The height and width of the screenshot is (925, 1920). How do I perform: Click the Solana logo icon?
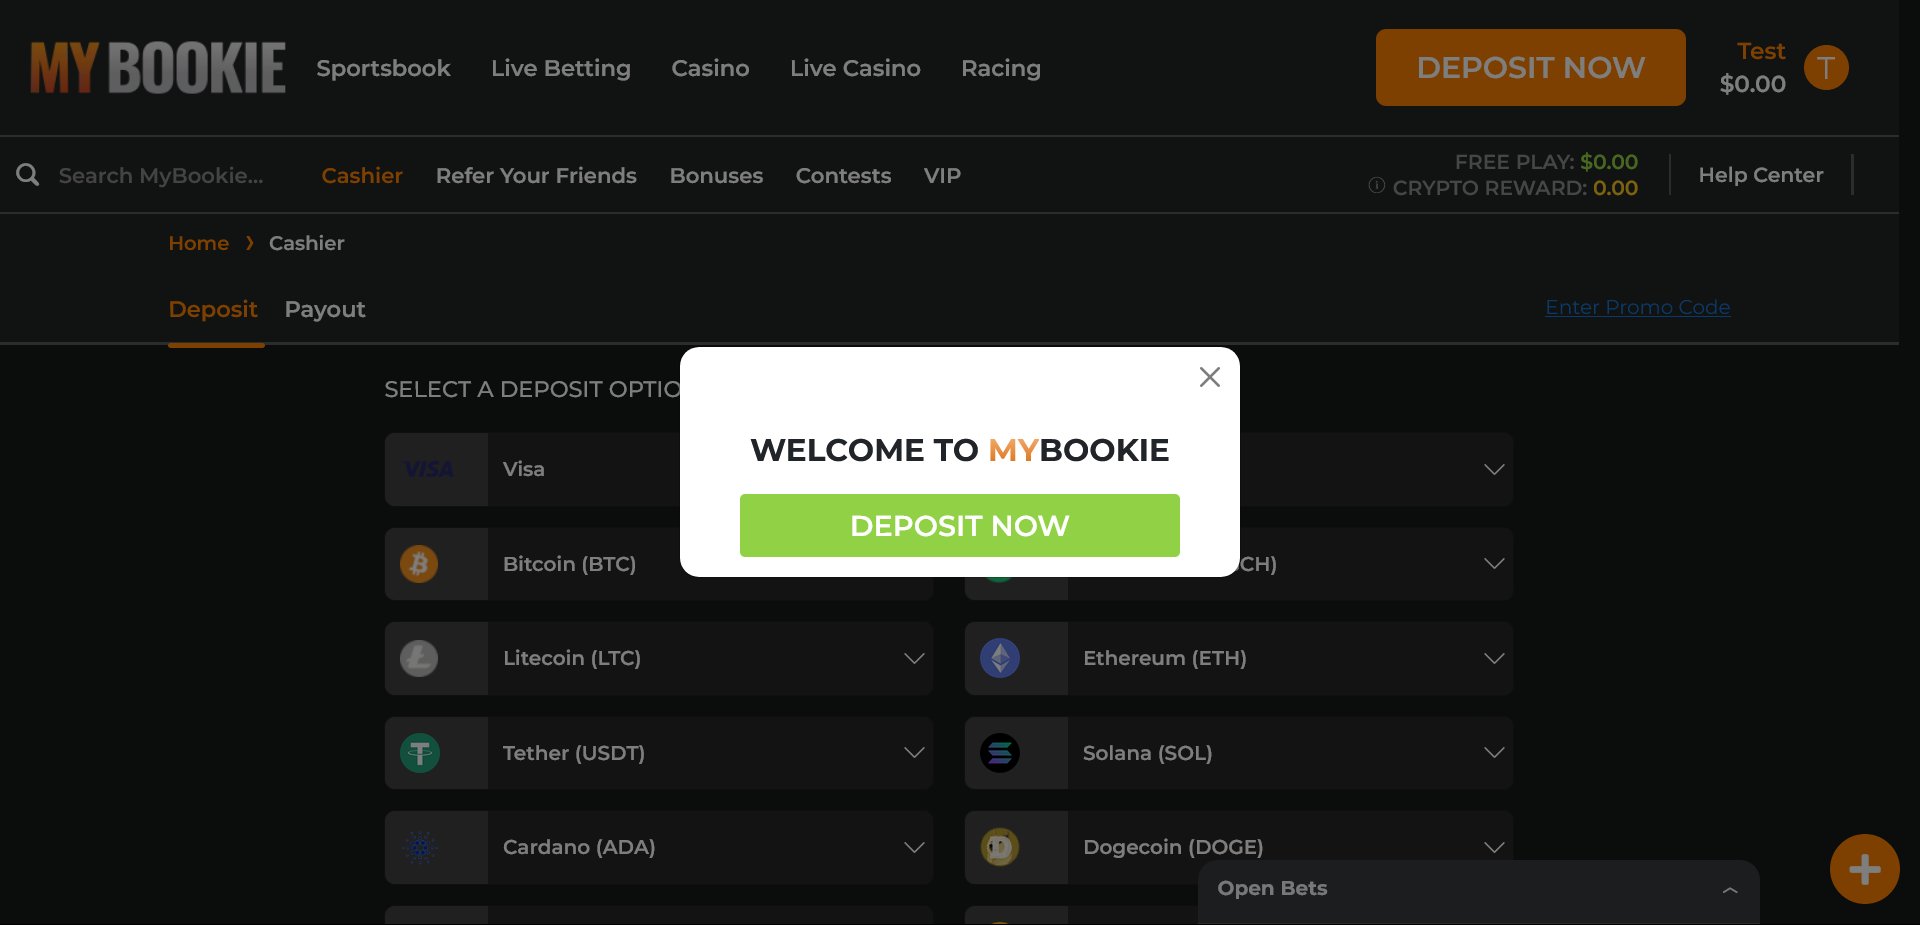(x=999, y=753)
